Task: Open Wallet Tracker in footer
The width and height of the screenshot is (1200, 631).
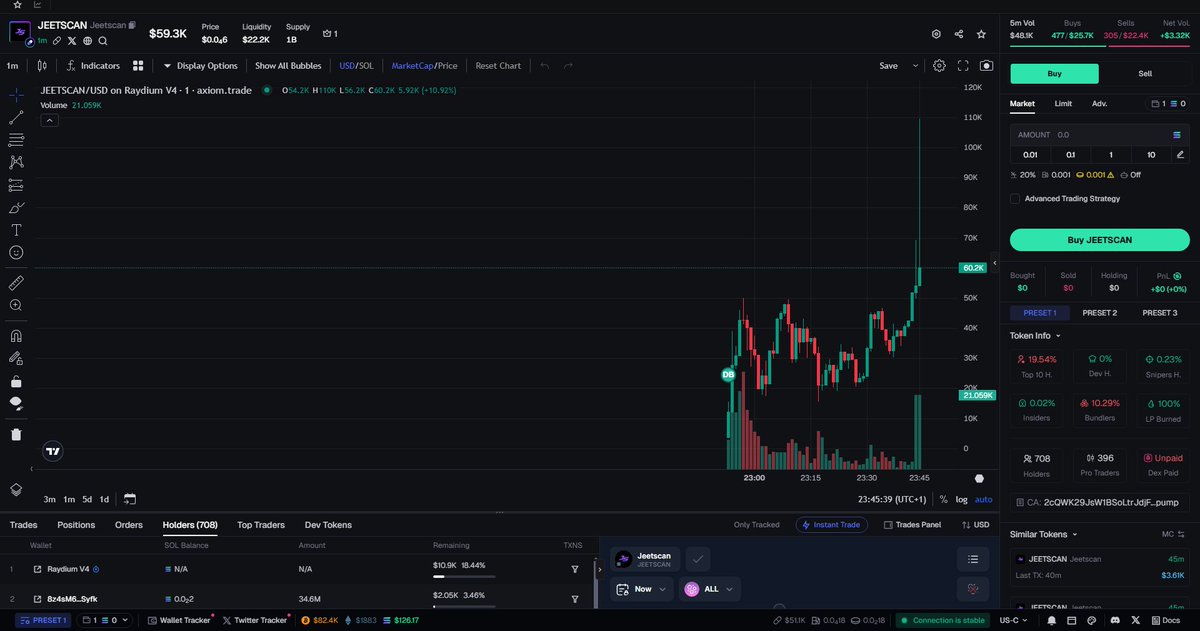Action: pos(179,621)
